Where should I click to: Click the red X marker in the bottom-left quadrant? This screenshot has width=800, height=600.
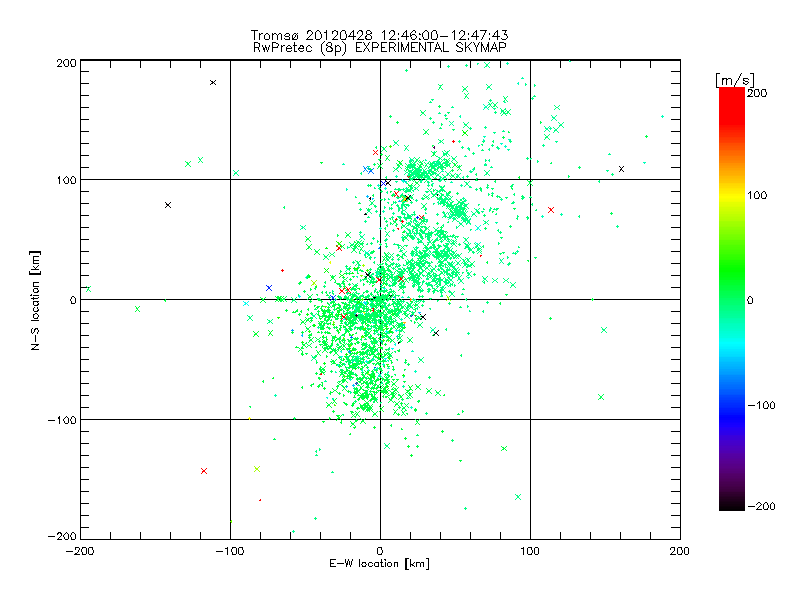(204, 471)
